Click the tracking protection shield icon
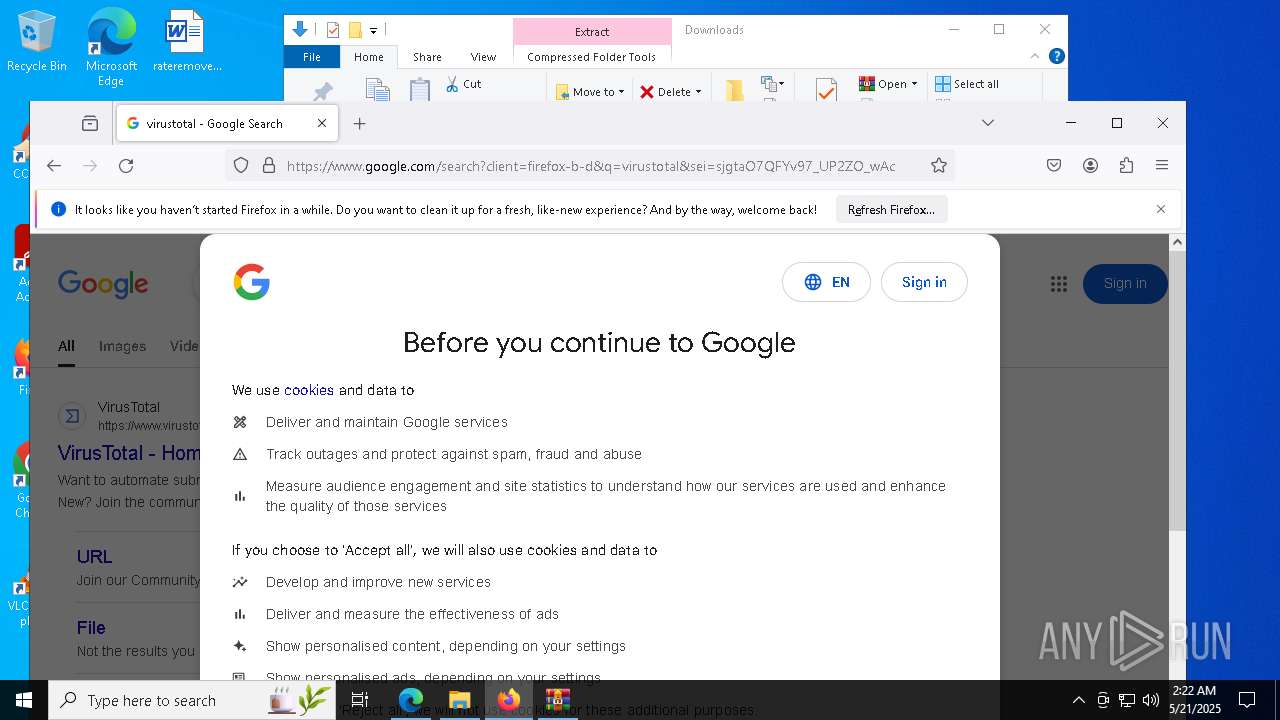 coord(241,166)
